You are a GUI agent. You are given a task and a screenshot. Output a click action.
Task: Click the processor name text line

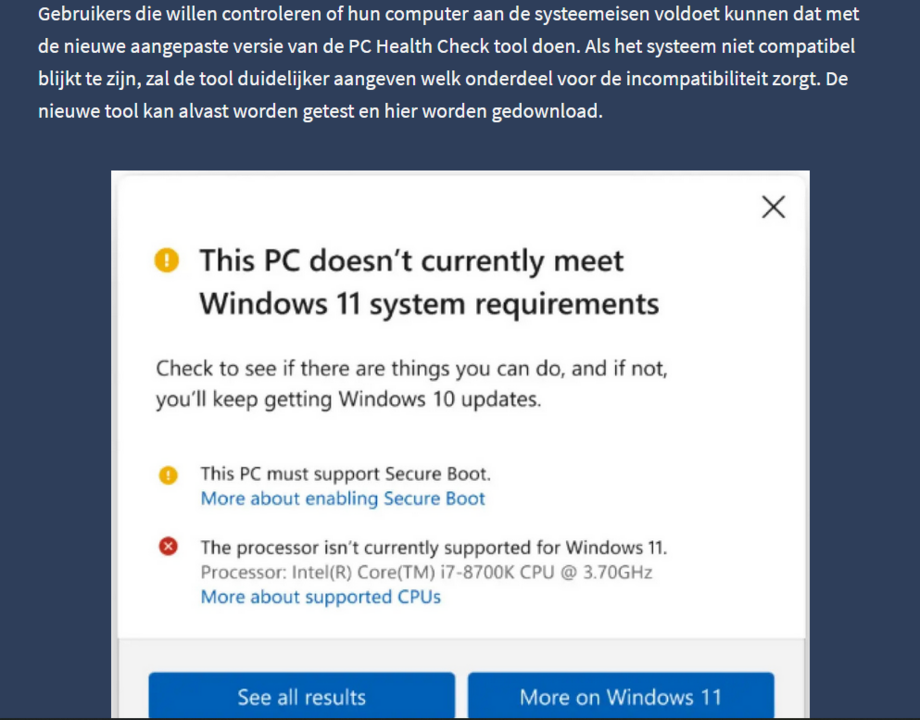pyautogui.click(x=426, y=572)
